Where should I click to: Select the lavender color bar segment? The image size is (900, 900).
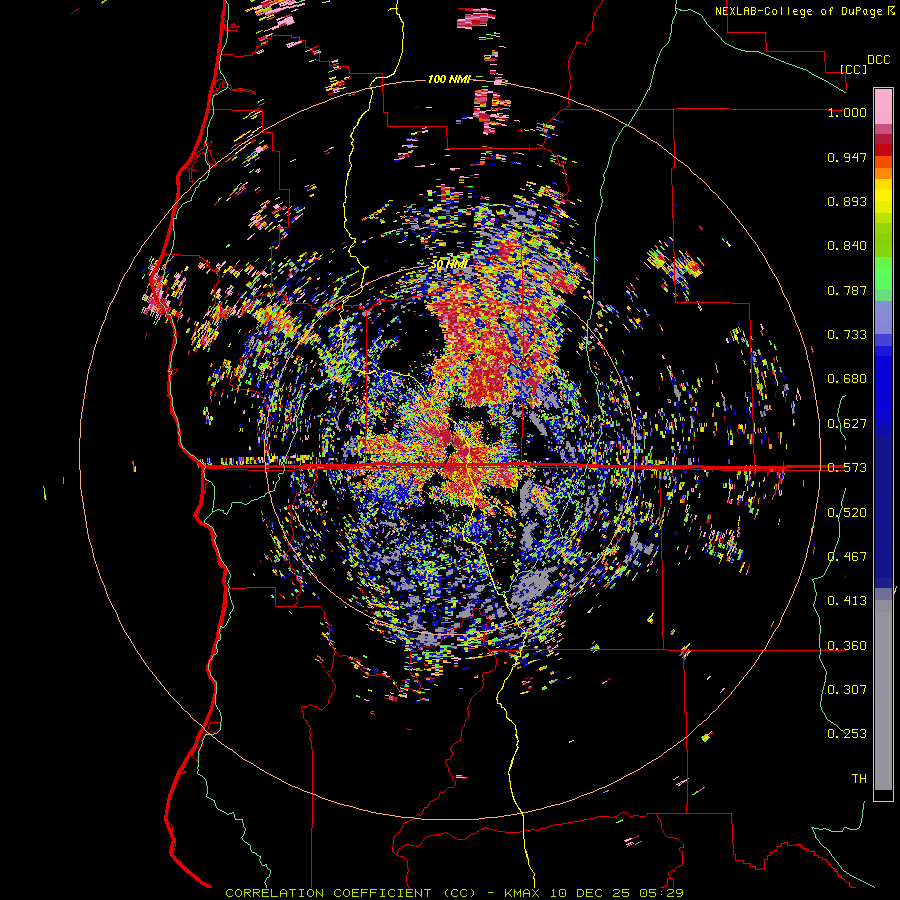point(883,317)
